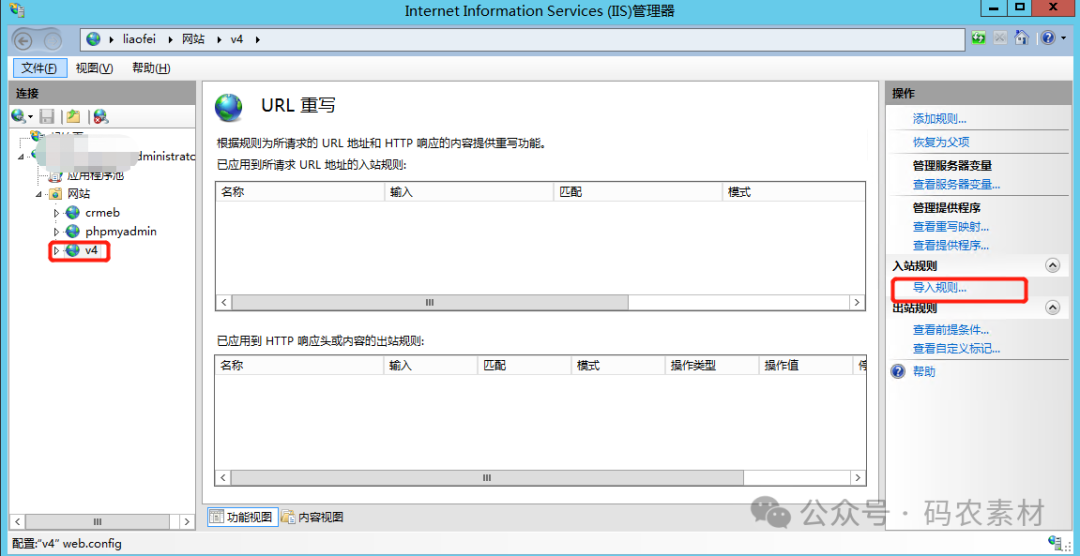1080x556 pixels.
Task: Click the 网站 breadcrumb in address bar
Action: (194, 39)
